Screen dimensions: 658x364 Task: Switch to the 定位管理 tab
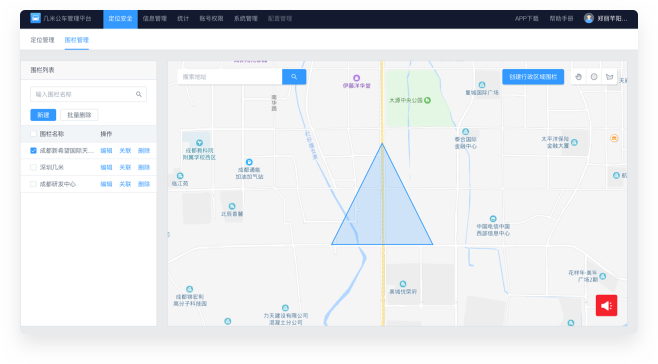tap(42, 40)
